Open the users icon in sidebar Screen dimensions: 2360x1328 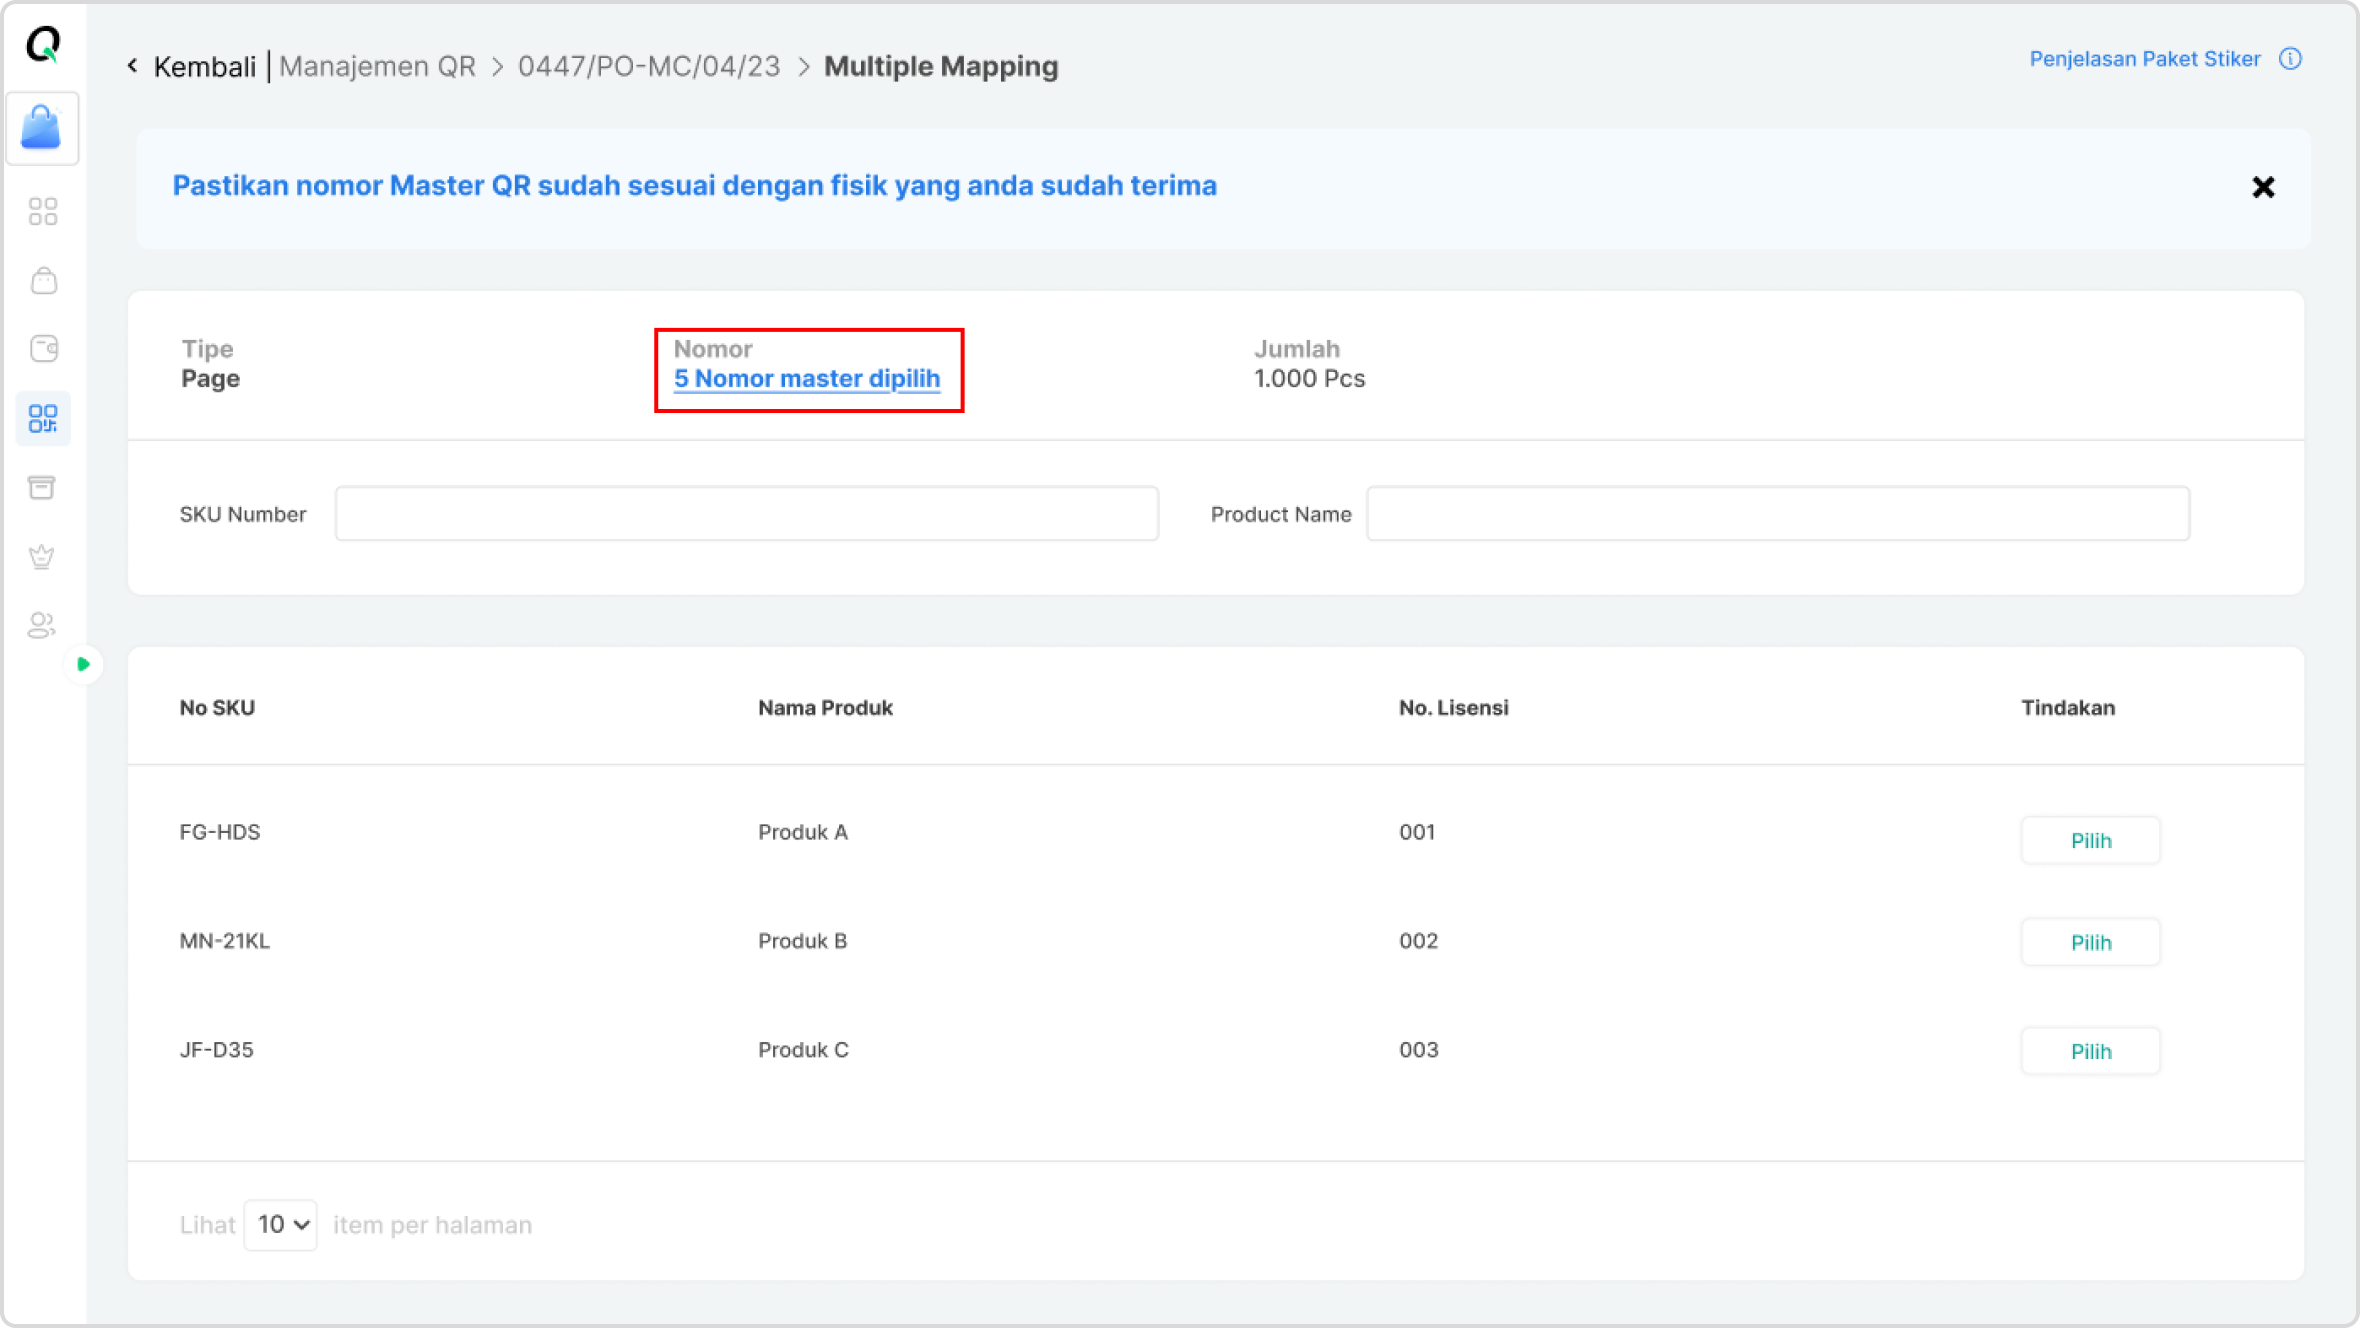pos(42,625)
